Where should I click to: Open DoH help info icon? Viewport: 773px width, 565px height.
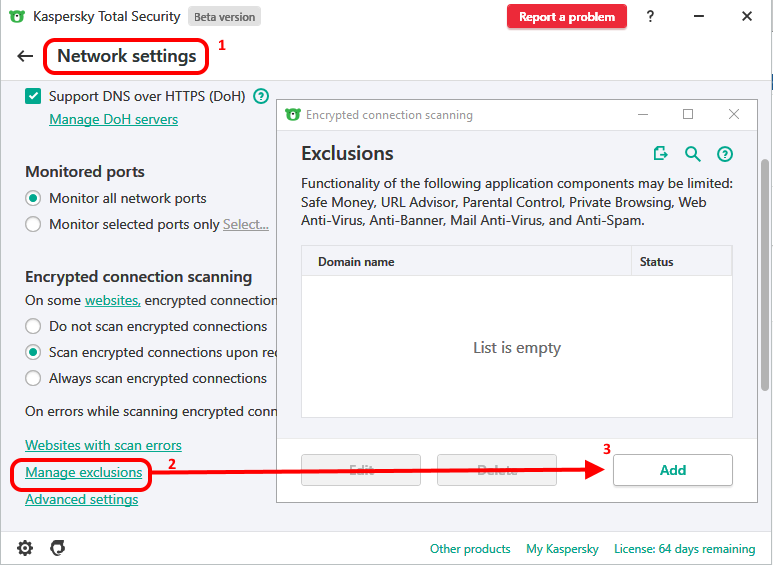point(261,96)
